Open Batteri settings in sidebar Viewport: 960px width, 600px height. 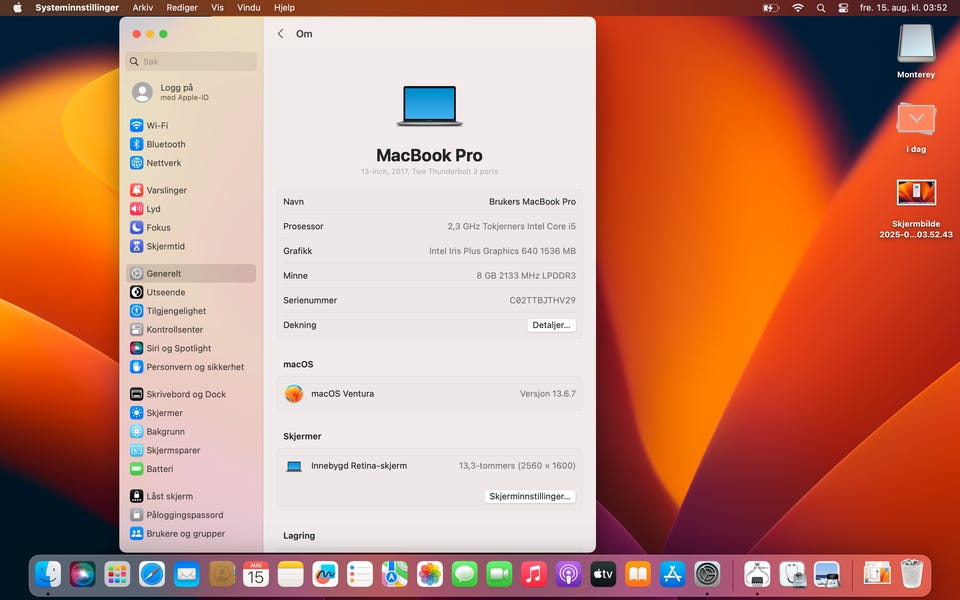159,469
